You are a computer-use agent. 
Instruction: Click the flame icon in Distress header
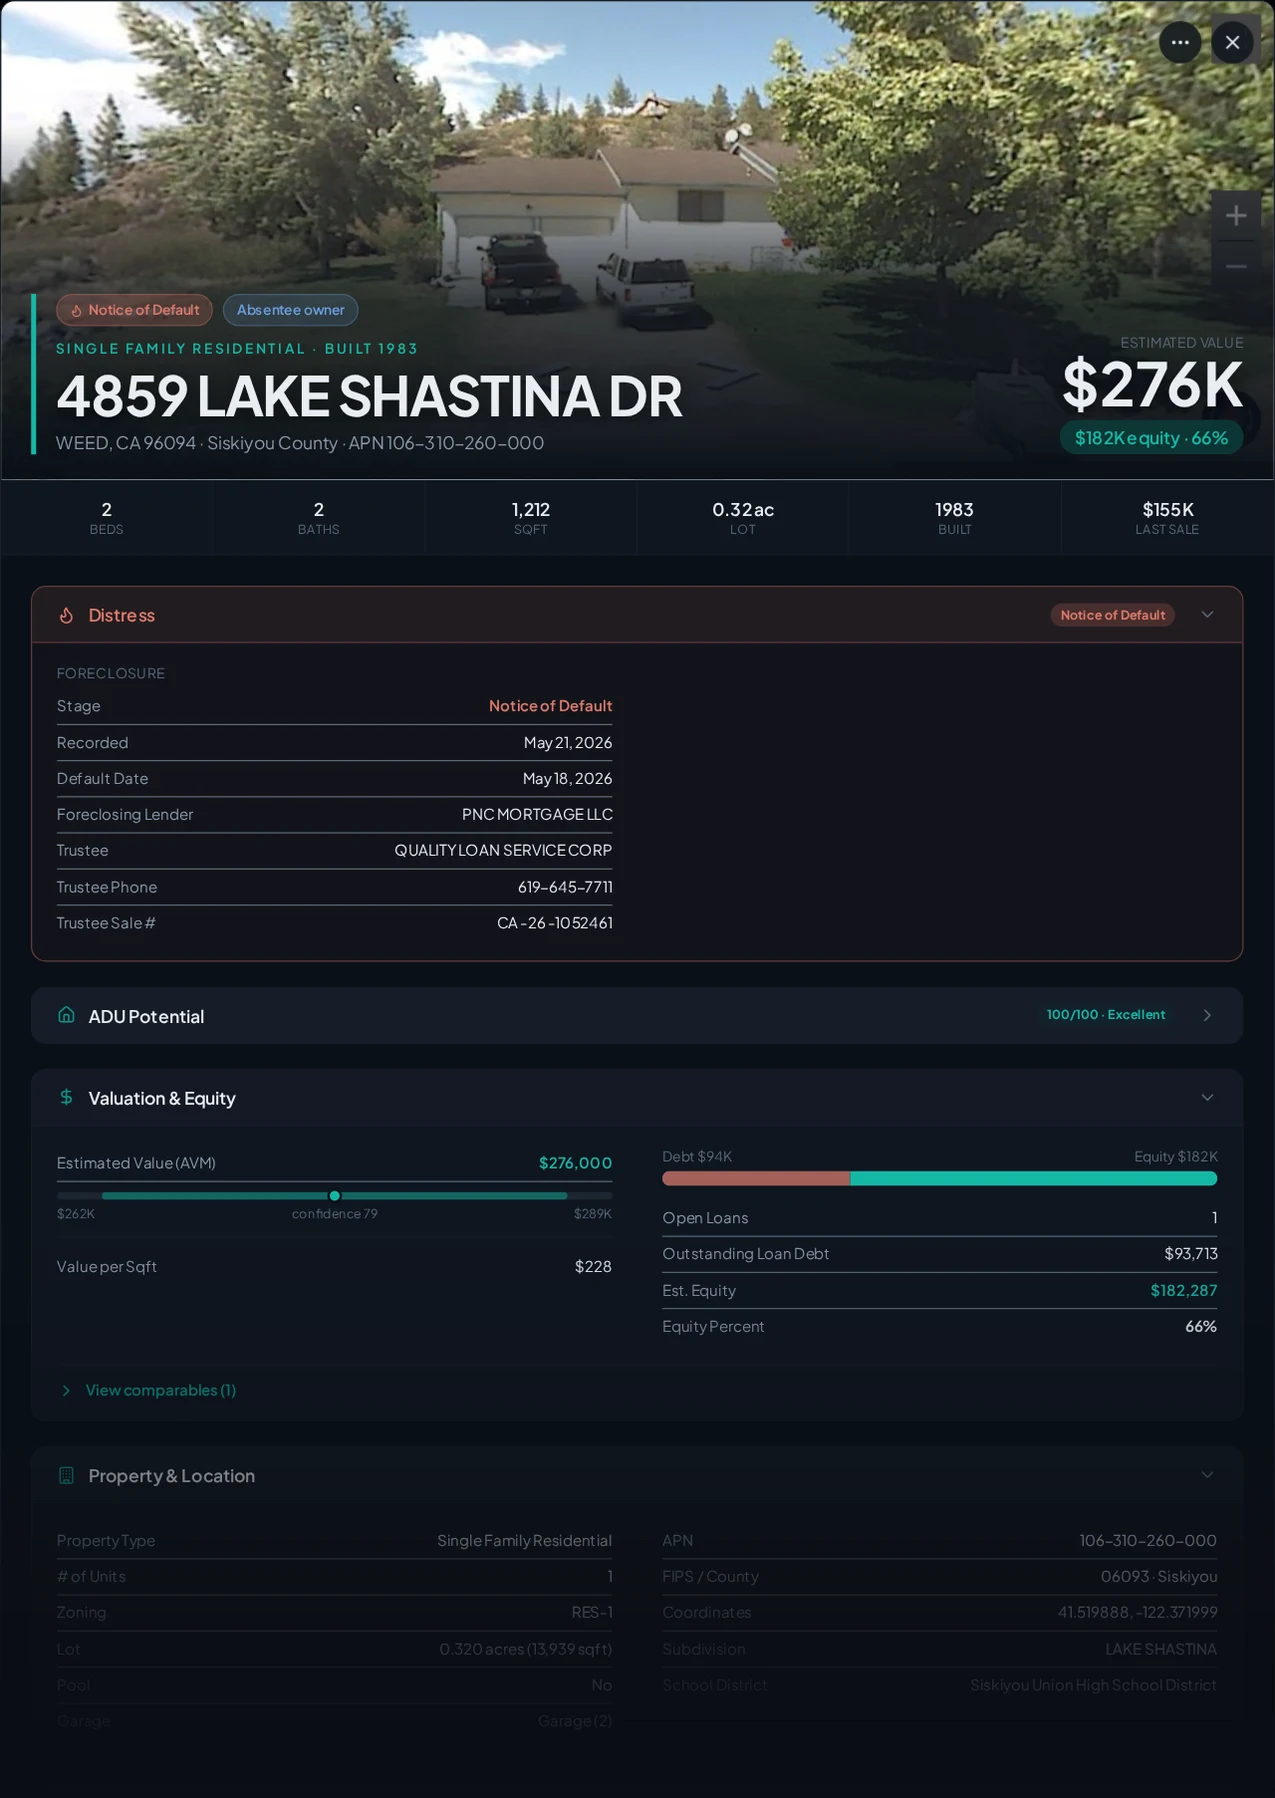click(66, 615)
